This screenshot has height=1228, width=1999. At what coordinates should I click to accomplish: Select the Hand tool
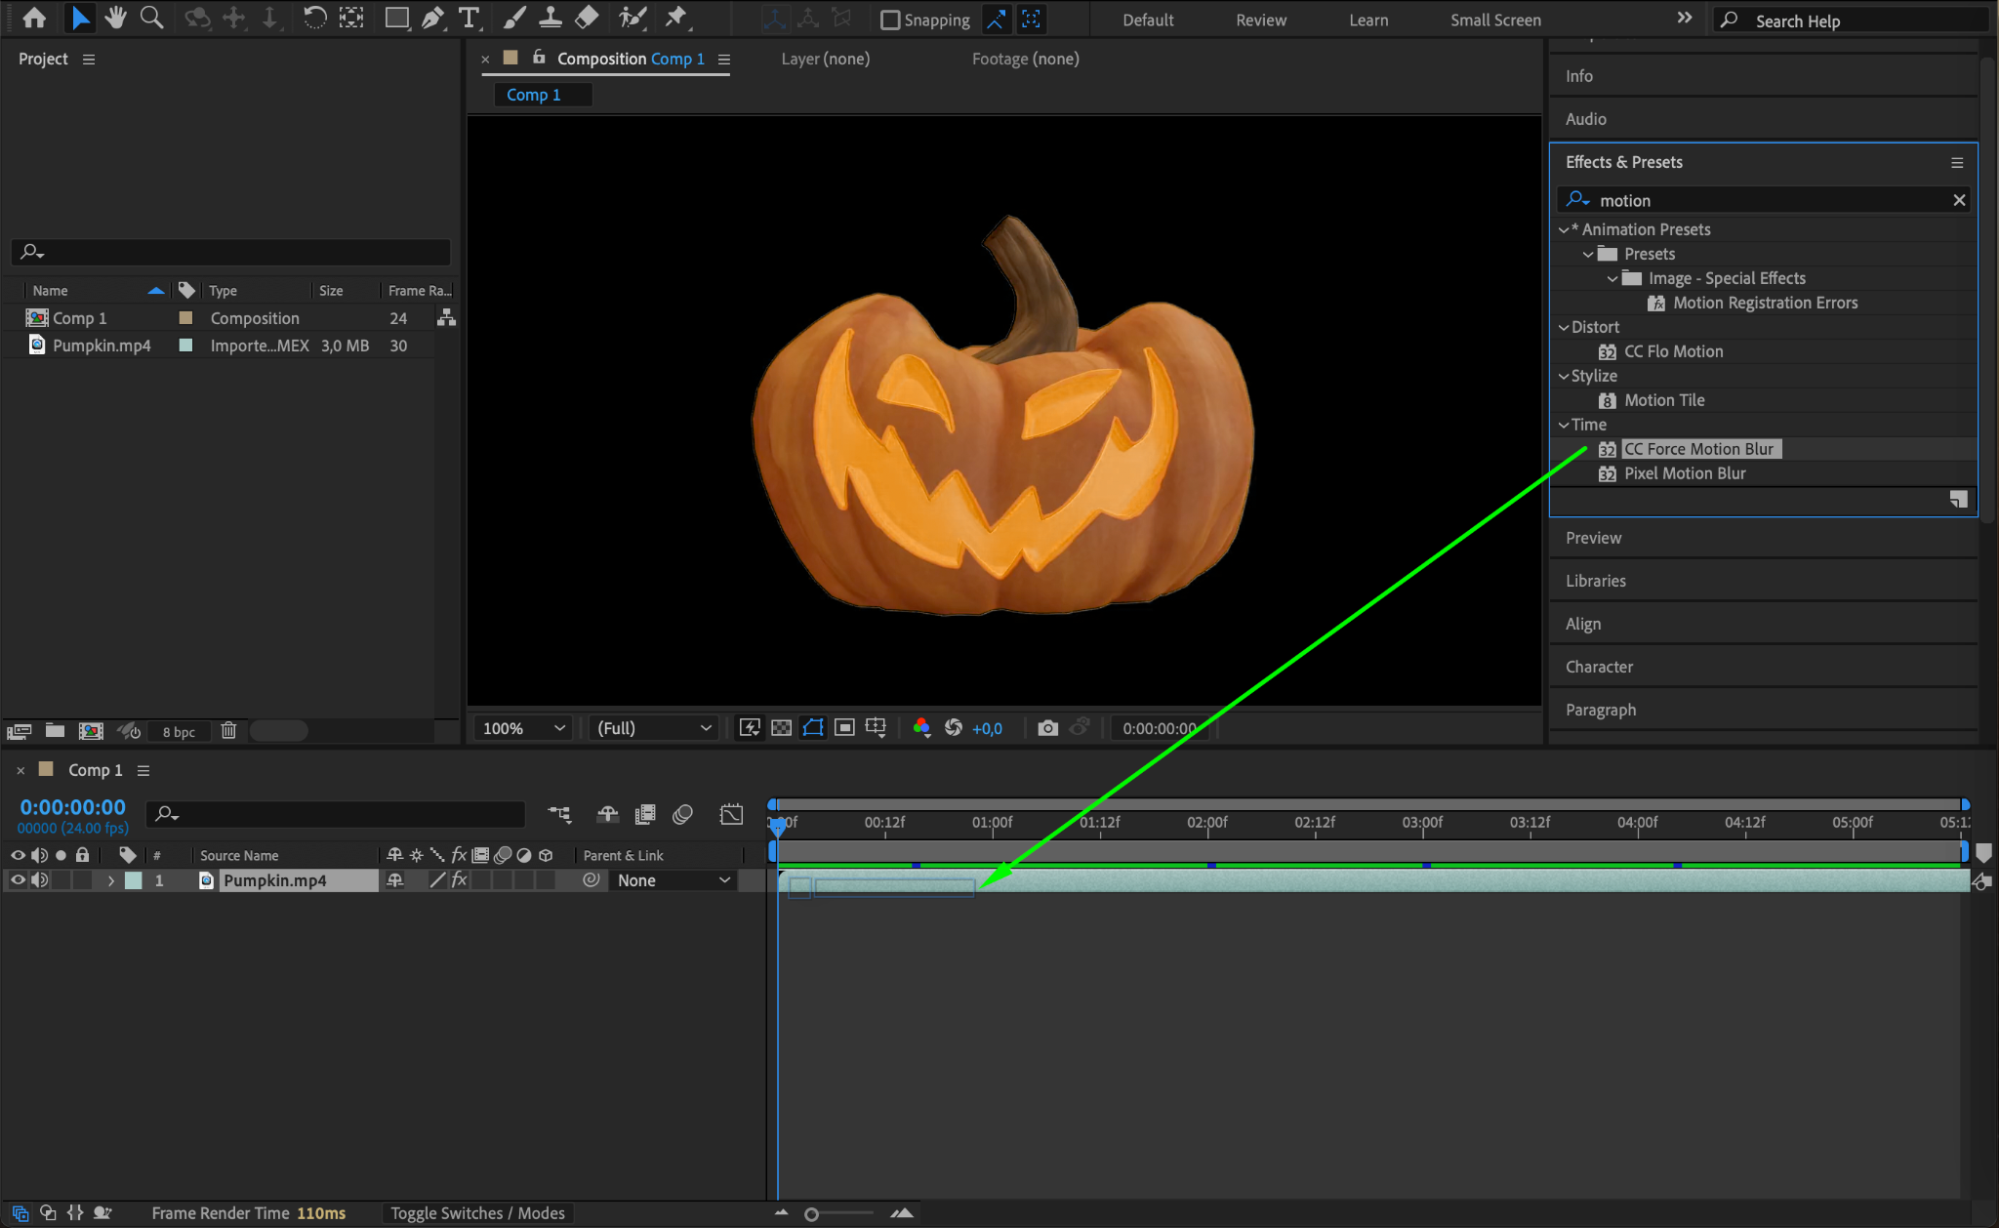[x=116, y=17]
